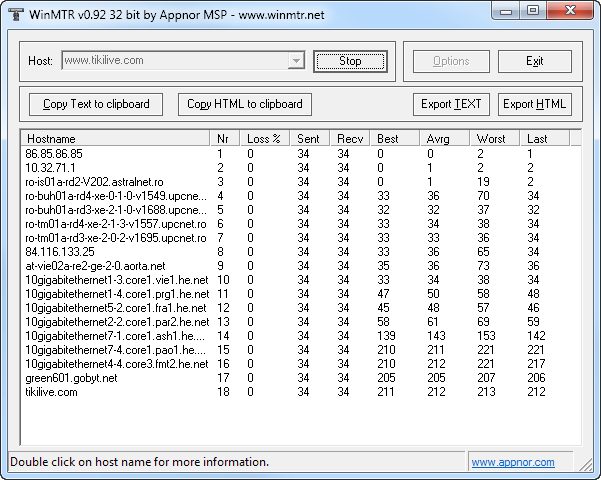Screen dimensions: 601x480
Task: Select the tikilive.com host row
Action: click(x=301, y=391)
